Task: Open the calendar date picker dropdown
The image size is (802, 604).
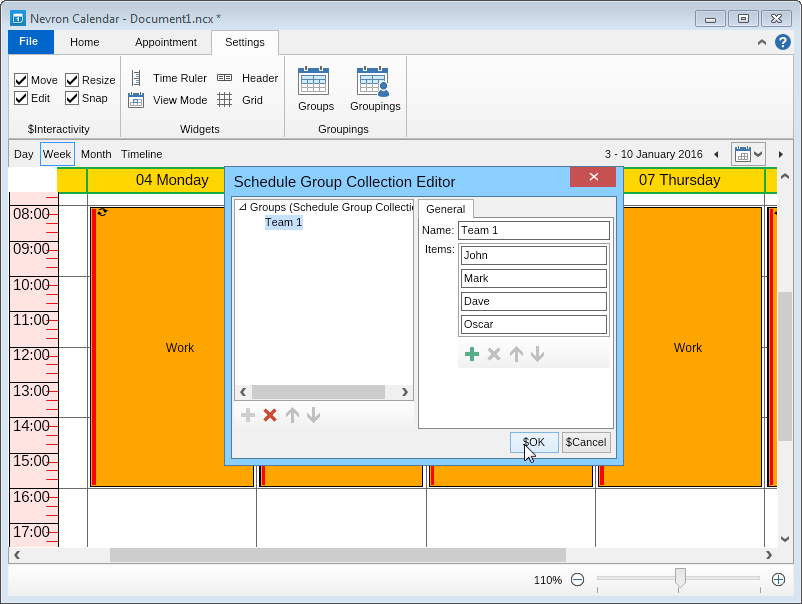Action: coord(748,154)
